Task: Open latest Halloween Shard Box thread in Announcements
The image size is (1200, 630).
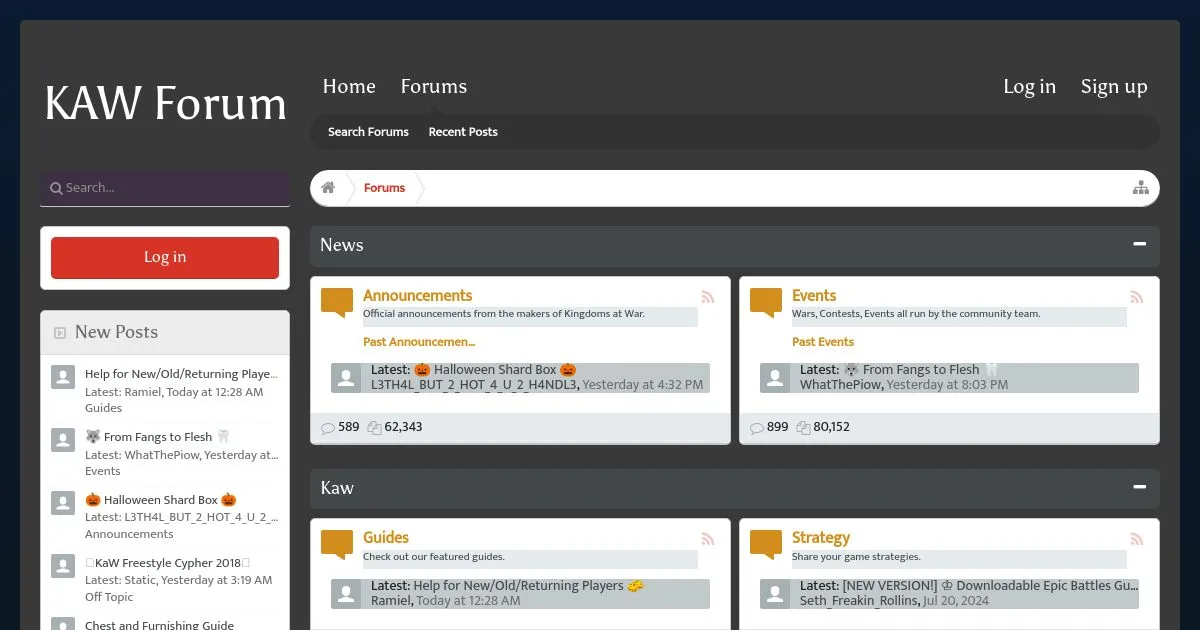Action: 495,370
